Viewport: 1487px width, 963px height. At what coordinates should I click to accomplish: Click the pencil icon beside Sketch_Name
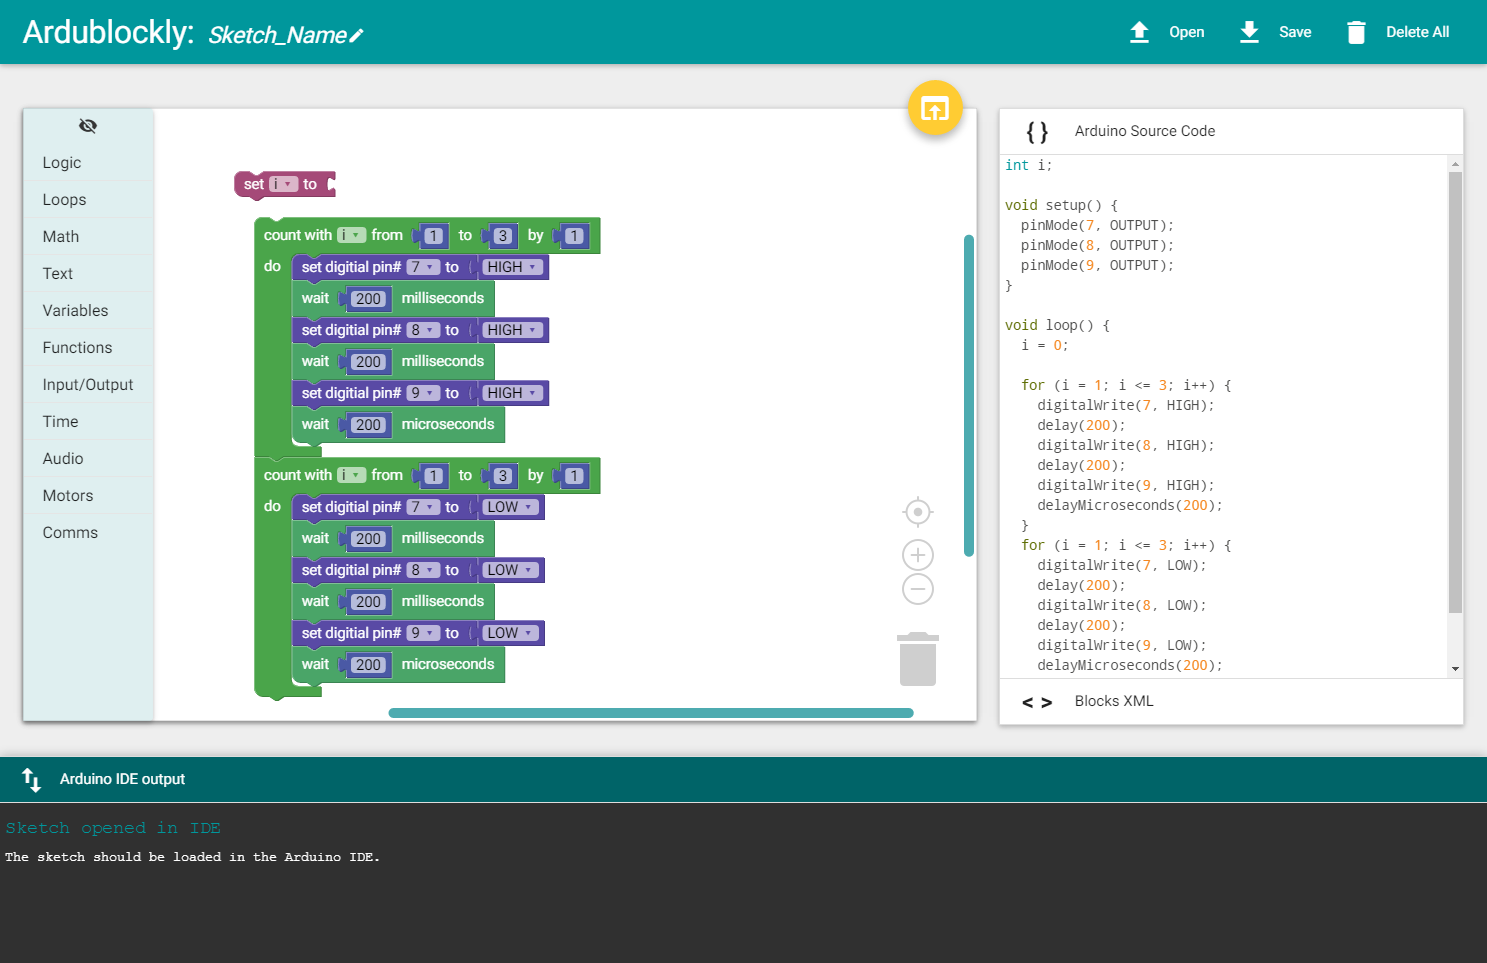coord(356,36)
